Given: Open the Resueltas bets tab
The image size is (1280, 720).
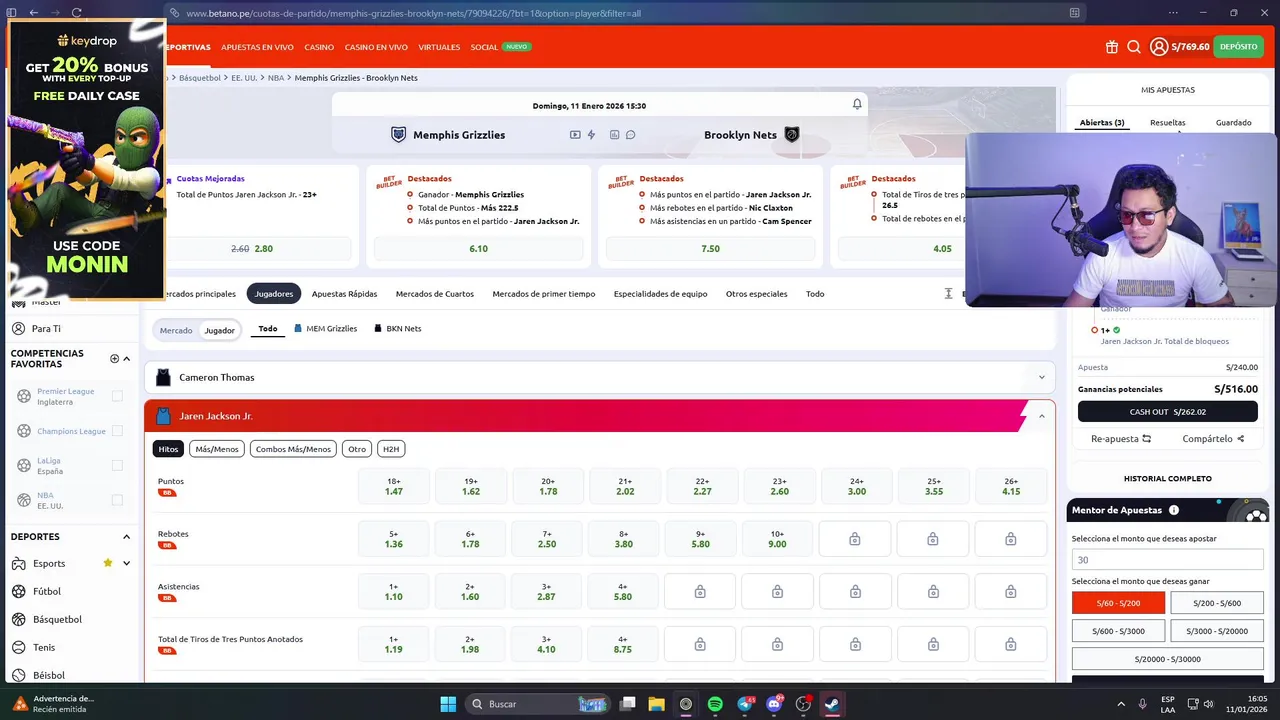Looking at the screenshot, I should point(1167,122).
